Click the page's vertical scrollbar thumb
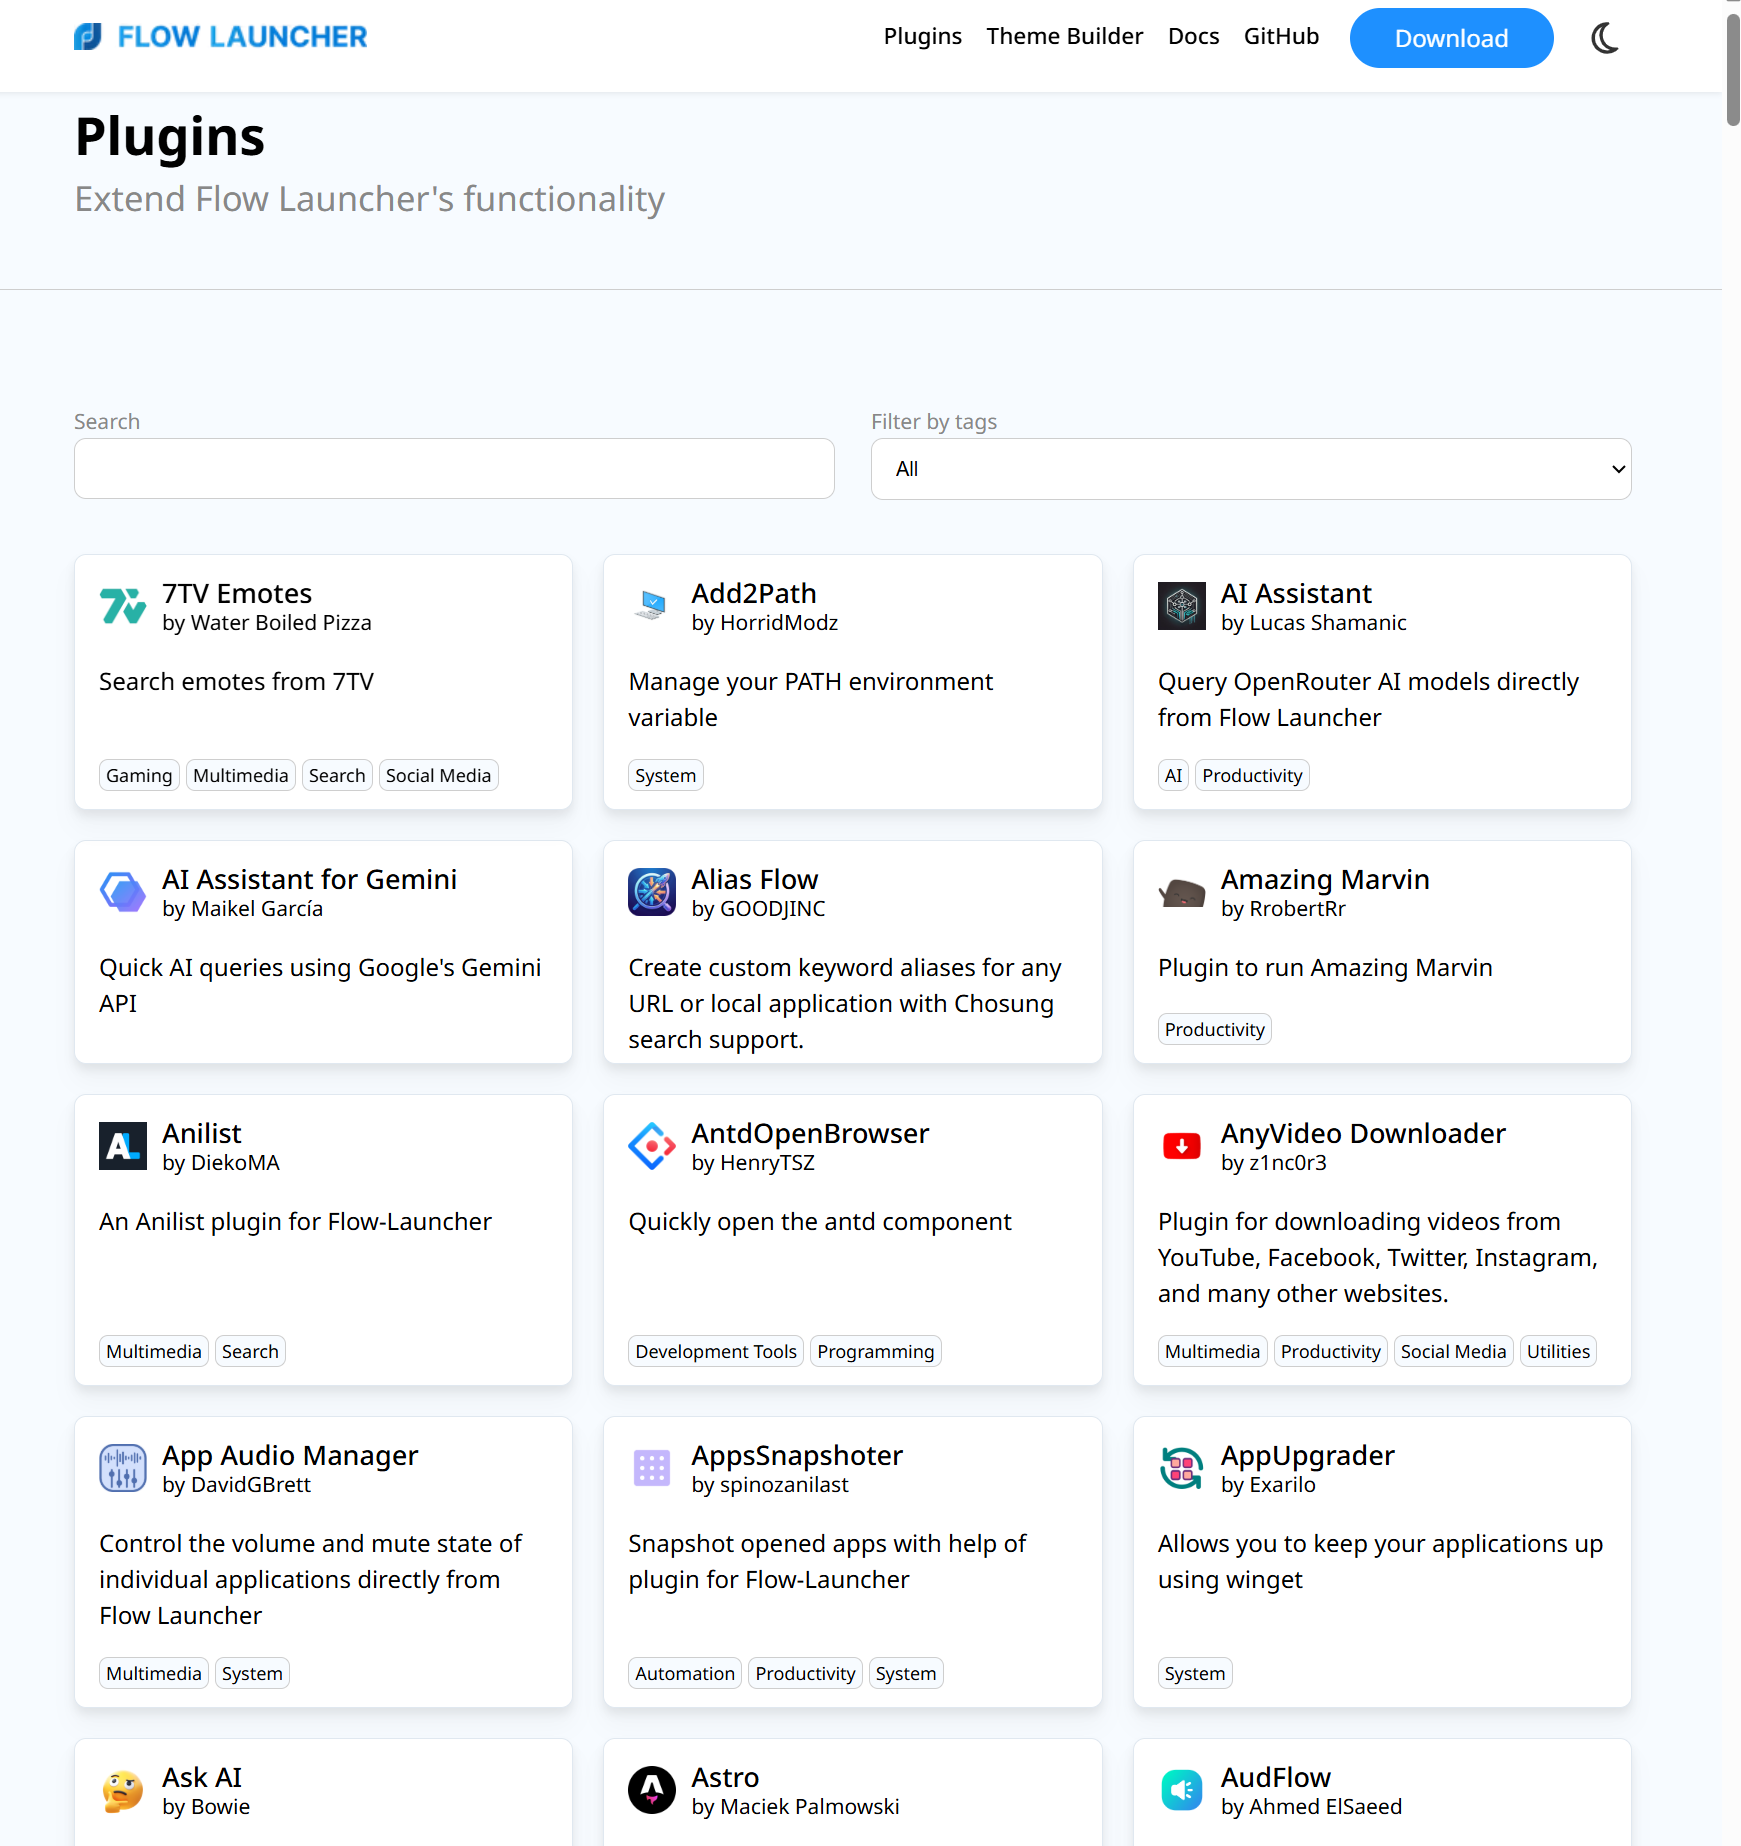Image resolution: width=1741 pixels, height=1846 pixels. pos(1733,70)
